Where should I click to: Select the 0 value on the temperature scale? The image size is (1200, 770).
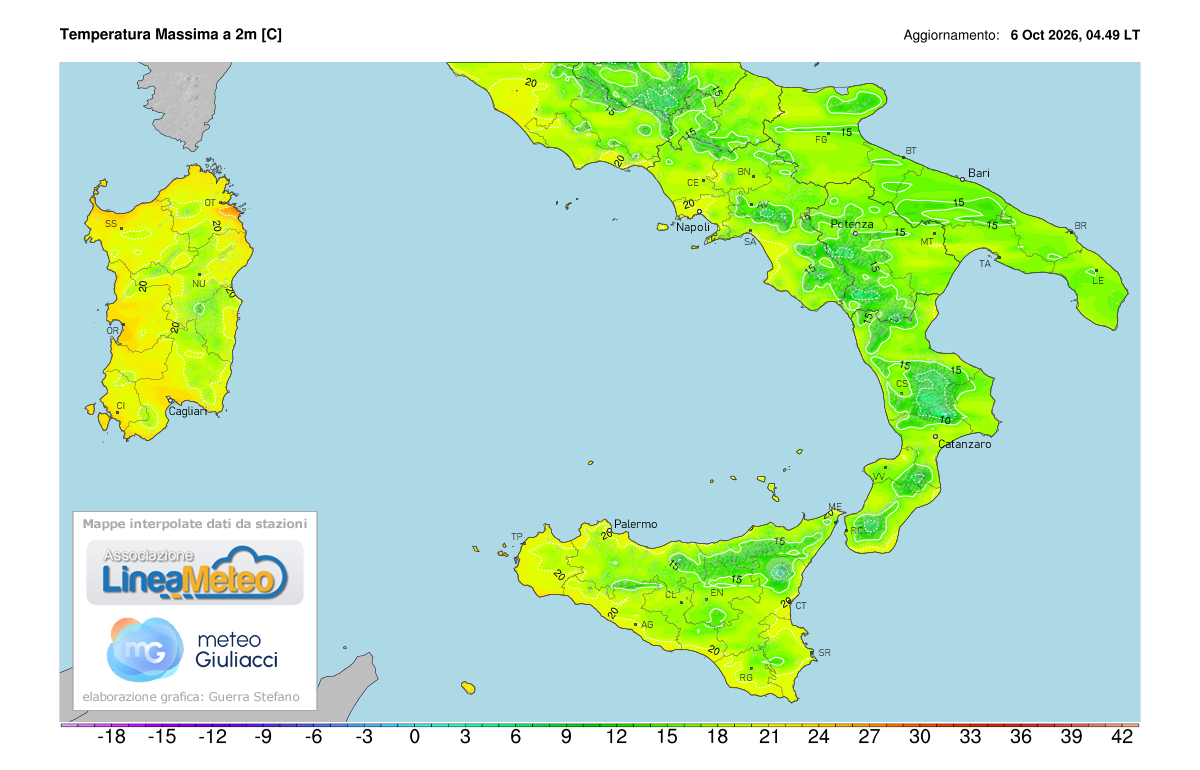pos(414,738)
